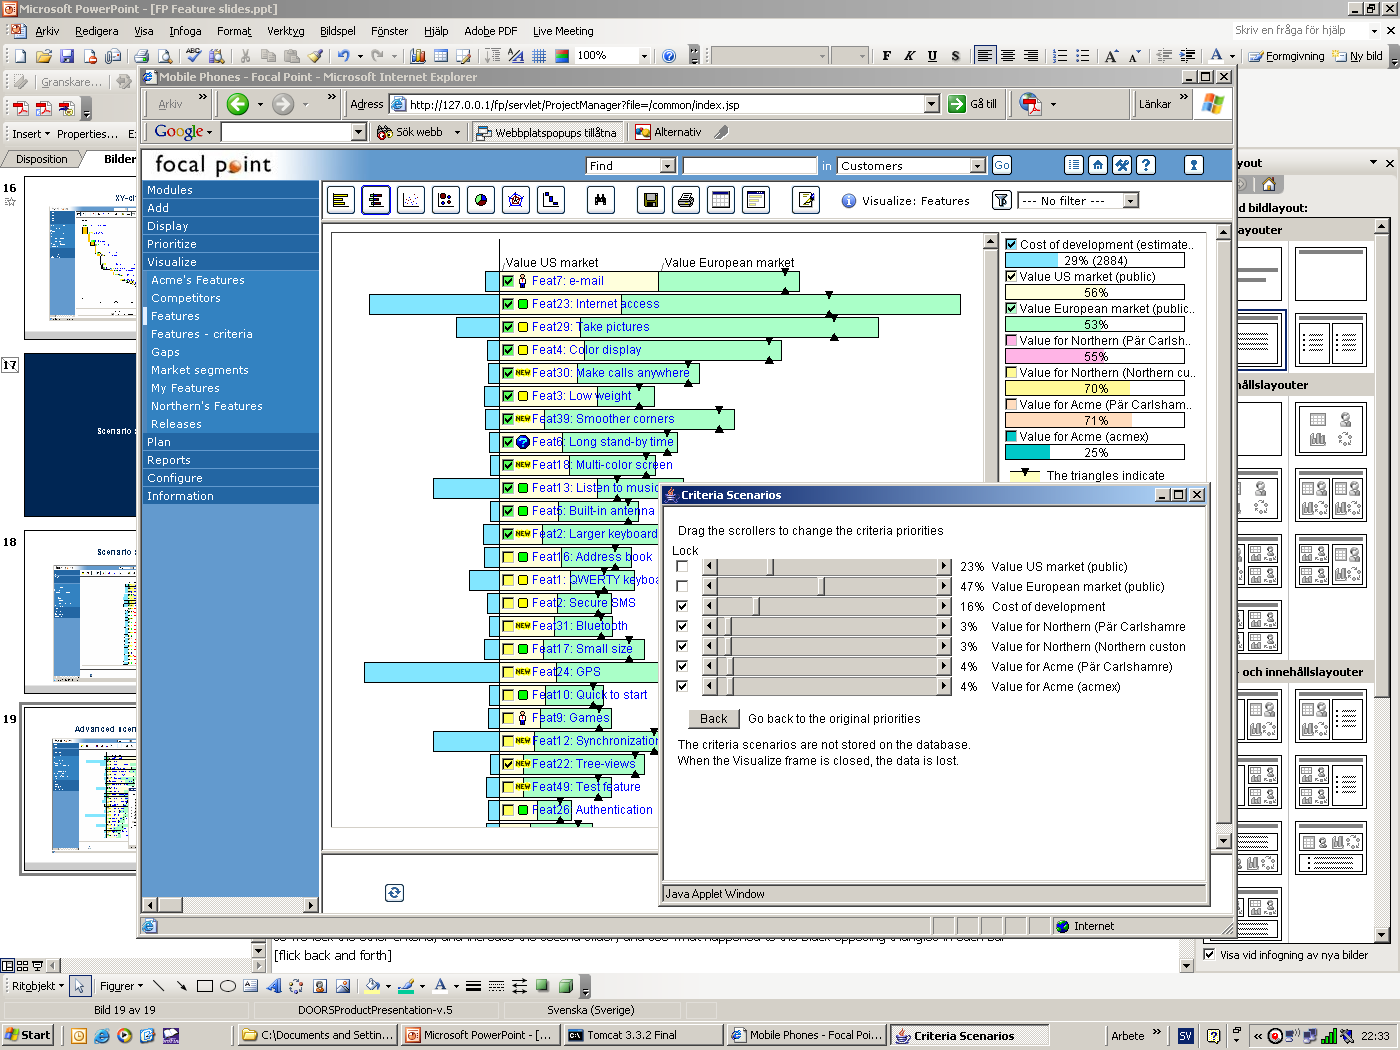
Task: Open the scatter plot visualization icon
Action: coord(411,200)
